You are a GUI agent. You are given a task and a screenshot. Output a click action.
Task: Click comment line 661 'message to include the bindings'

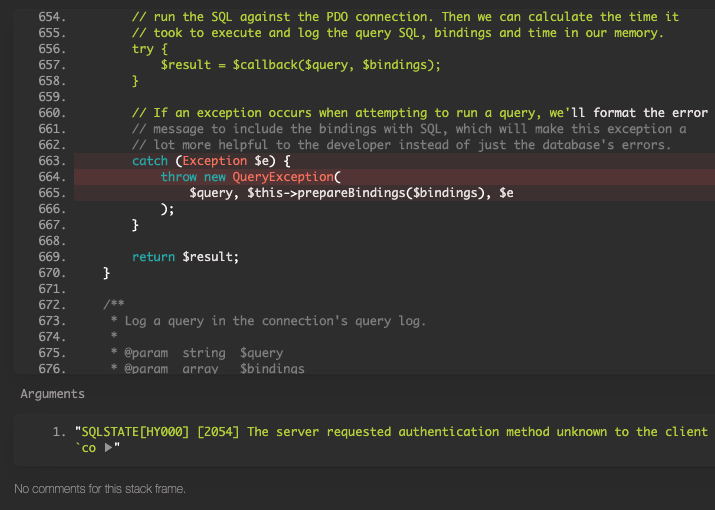[x=409, y=129]
